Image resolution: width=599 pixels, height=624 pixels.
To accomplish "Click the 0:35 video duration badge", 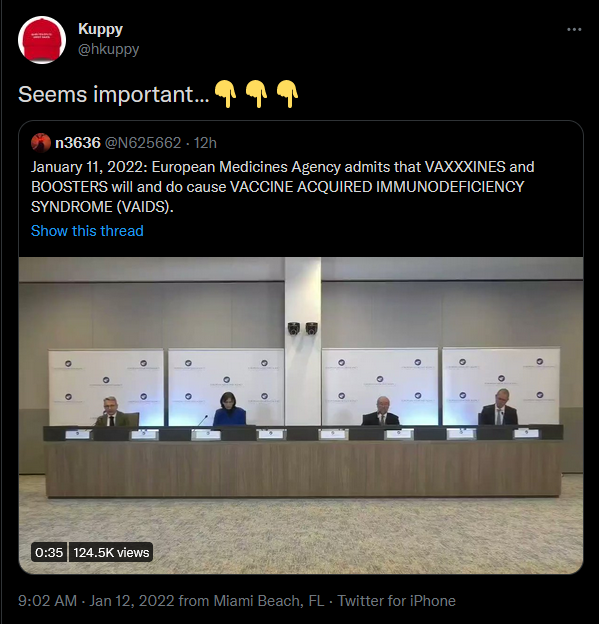I will click(49, 552).
